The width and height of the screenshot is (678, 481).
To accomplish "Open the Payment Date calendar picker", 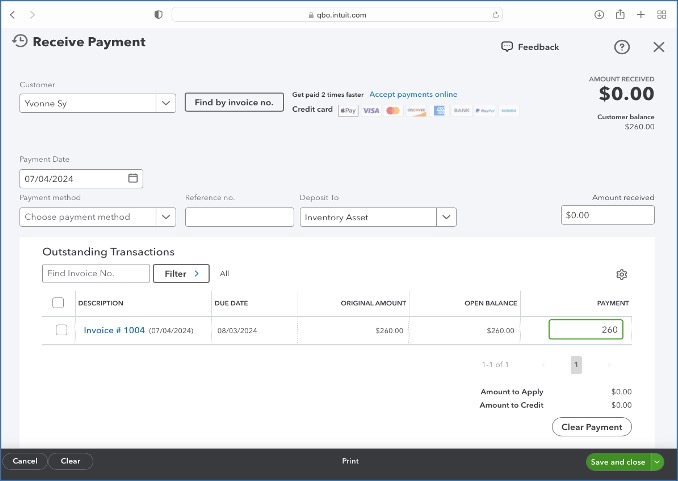I will [x=133, y=178].
